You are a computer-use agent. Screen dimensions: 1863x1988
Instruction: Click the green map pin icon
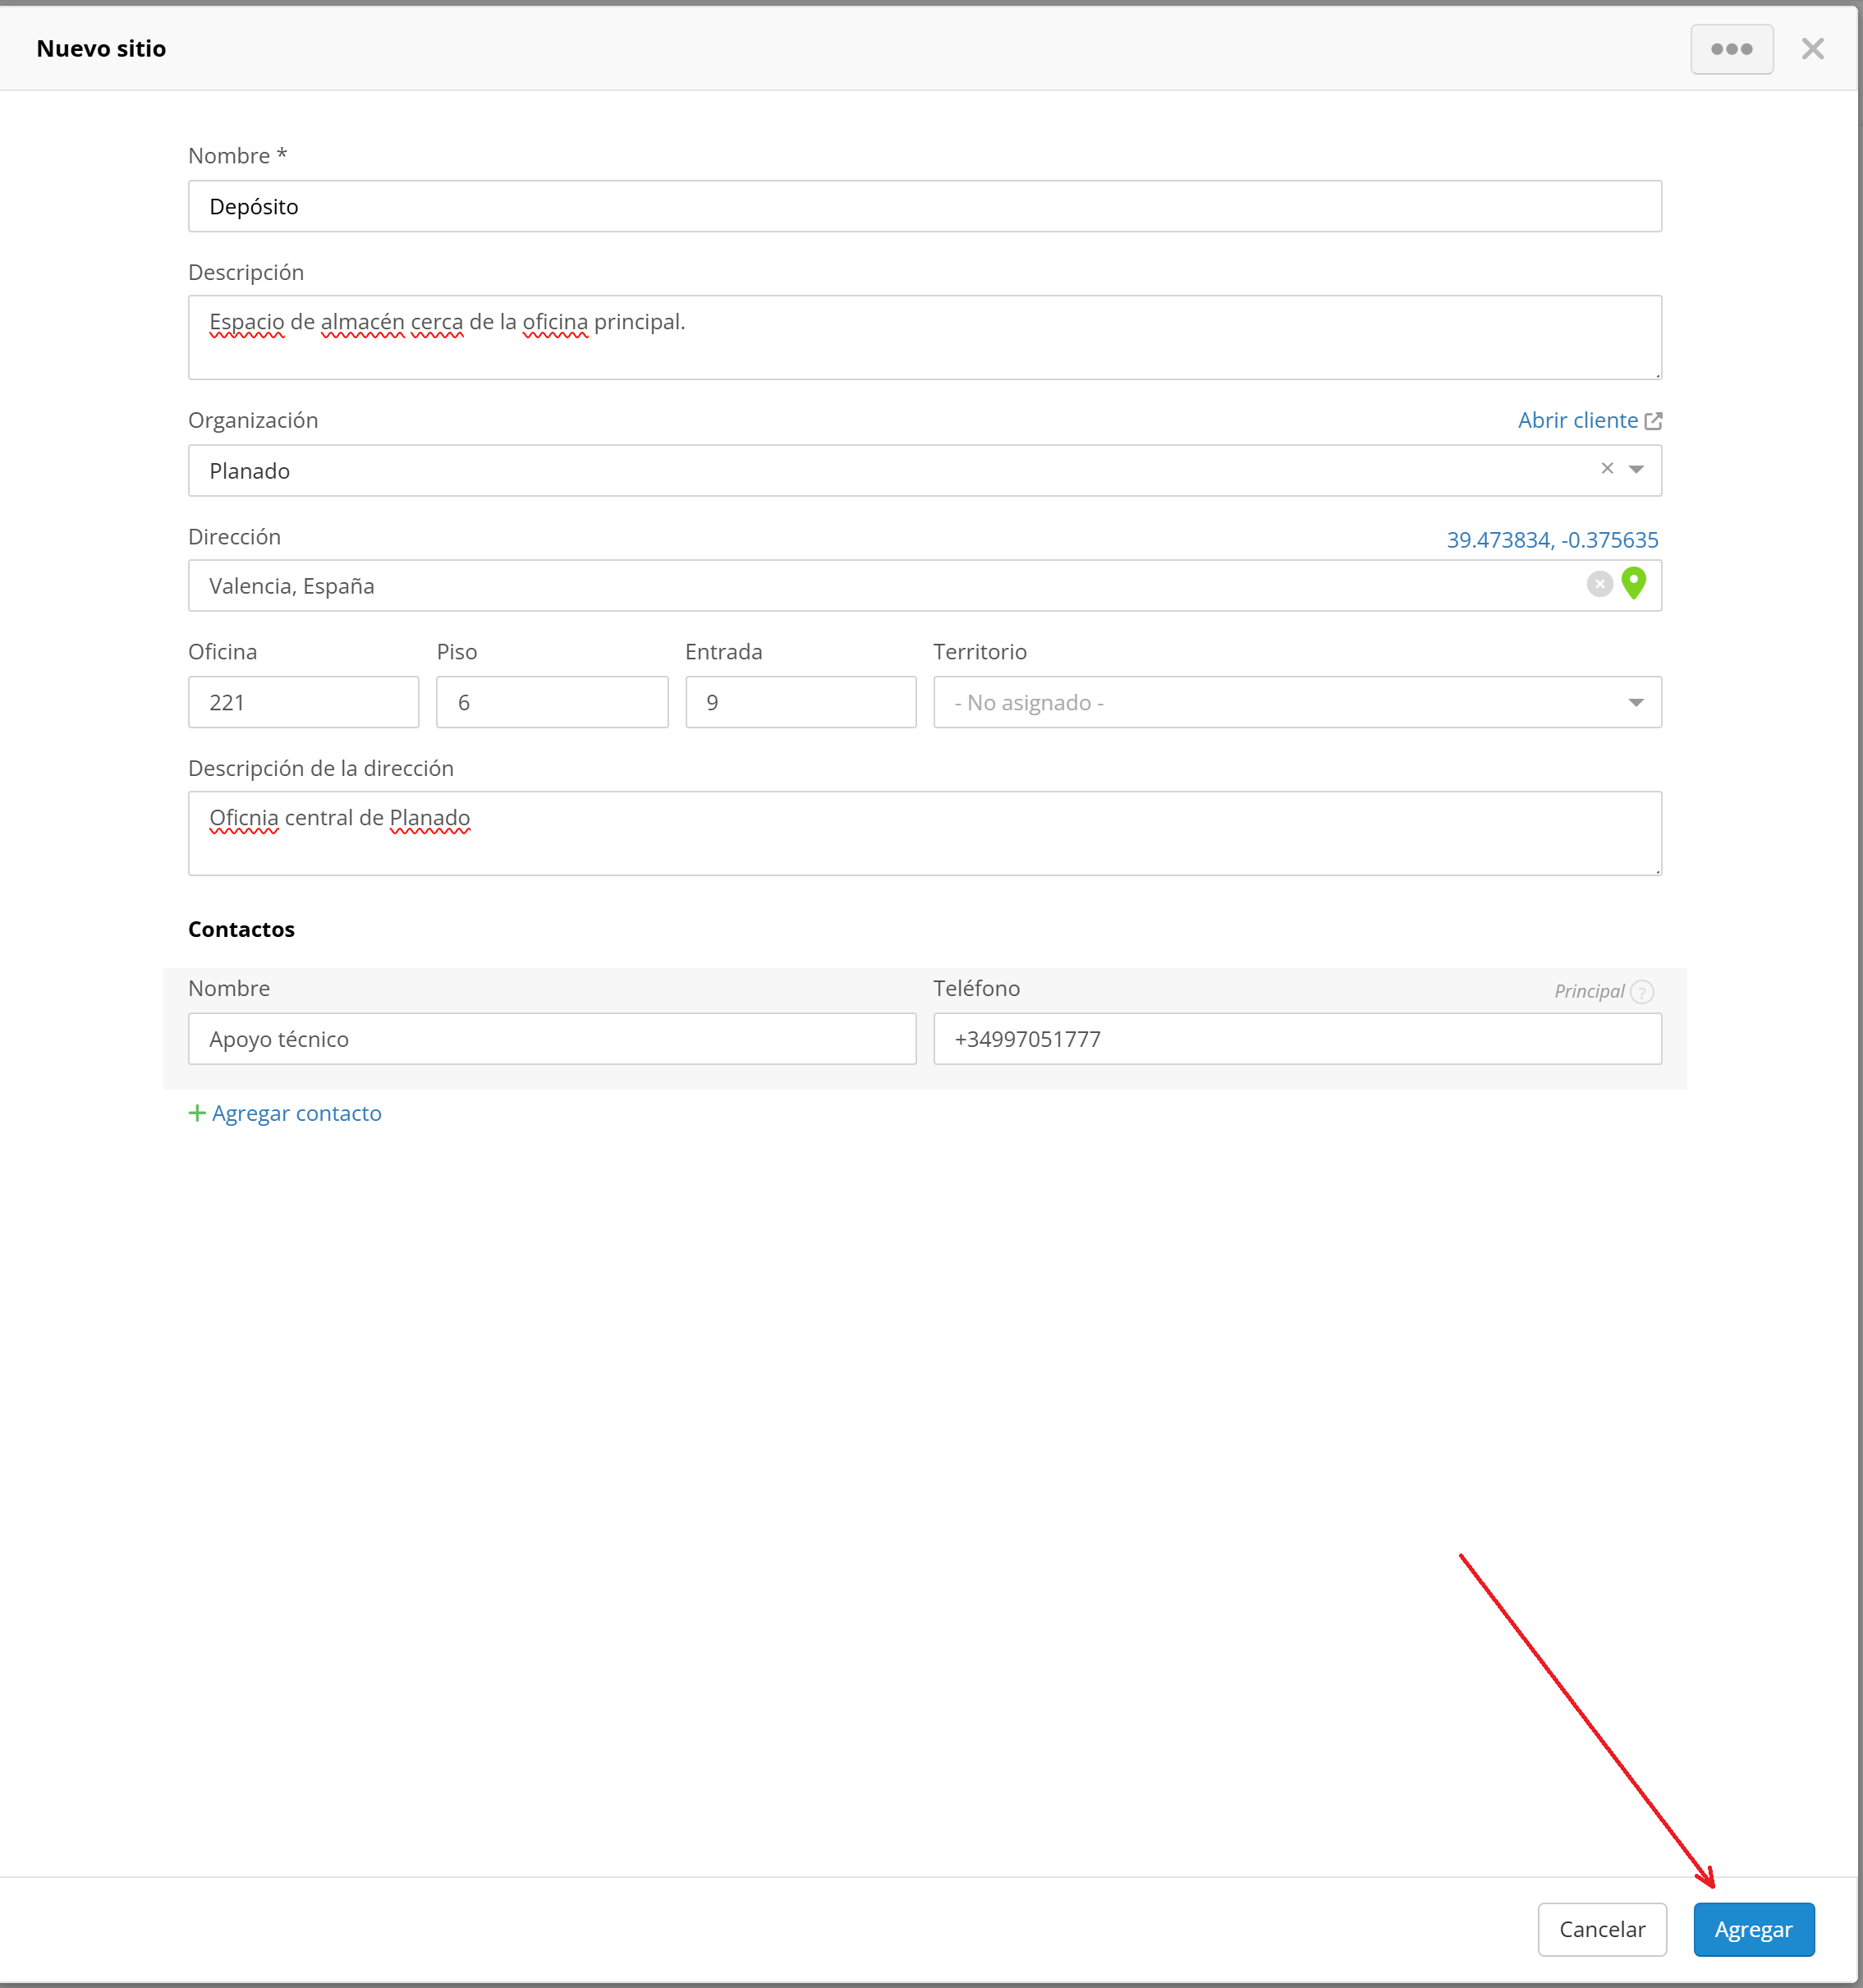click(1633, 583)
